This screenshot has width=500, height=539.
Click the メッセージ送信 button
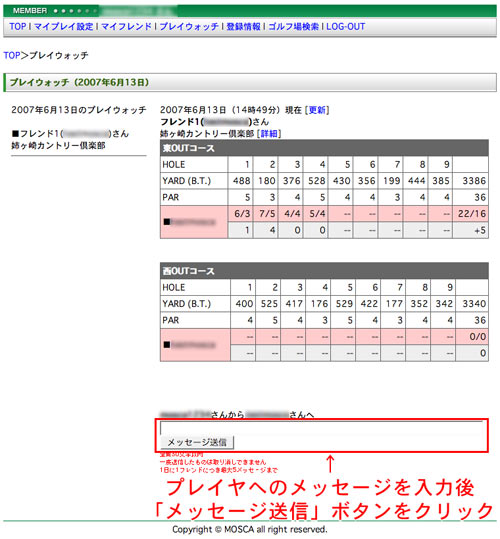(x=197, y=442)
